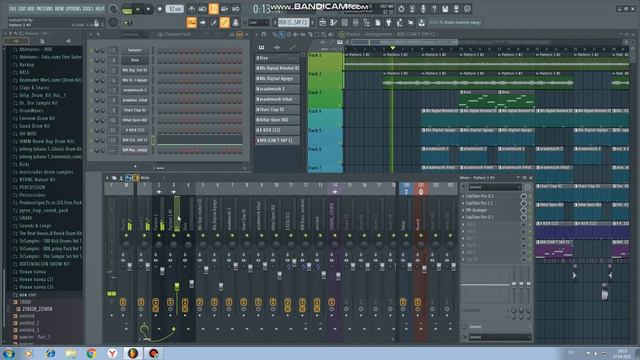Open the Piano roll view icon

(333, 22)
